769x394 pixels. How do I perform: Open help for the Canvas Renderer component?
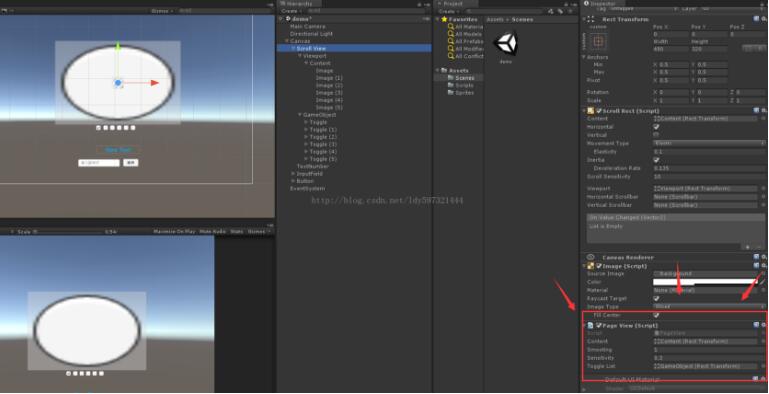[x=756, y=257]
